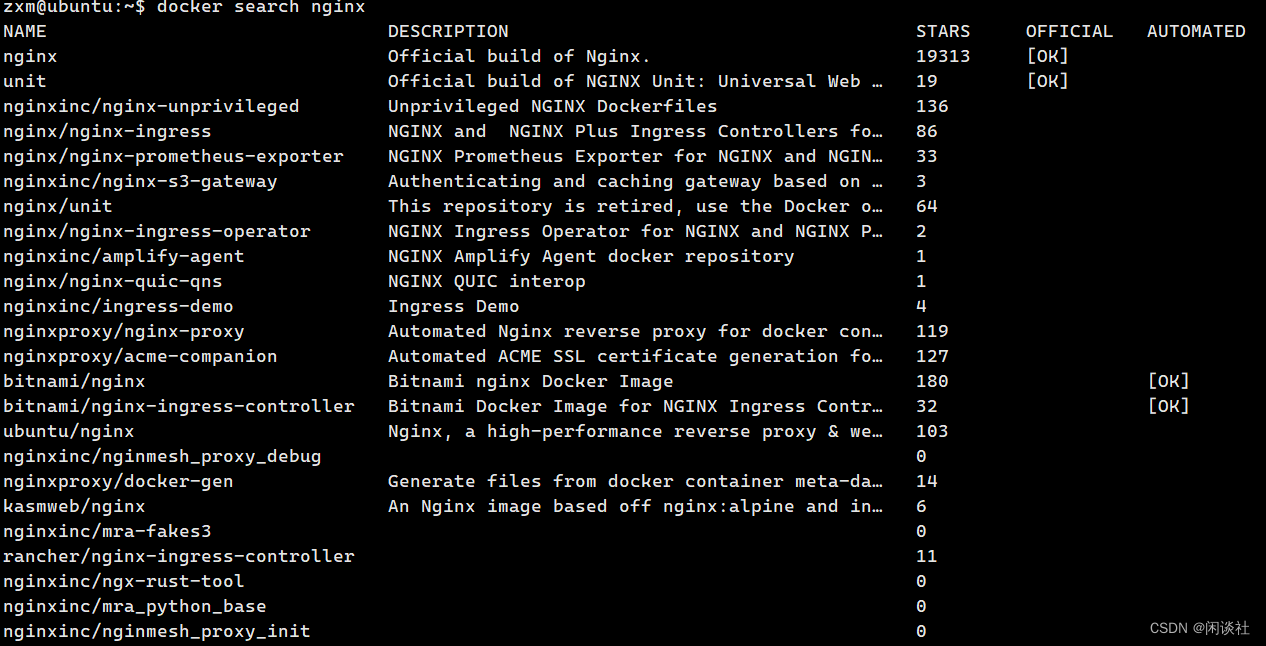Click star count 11 for rancher row

click(927, 556)
